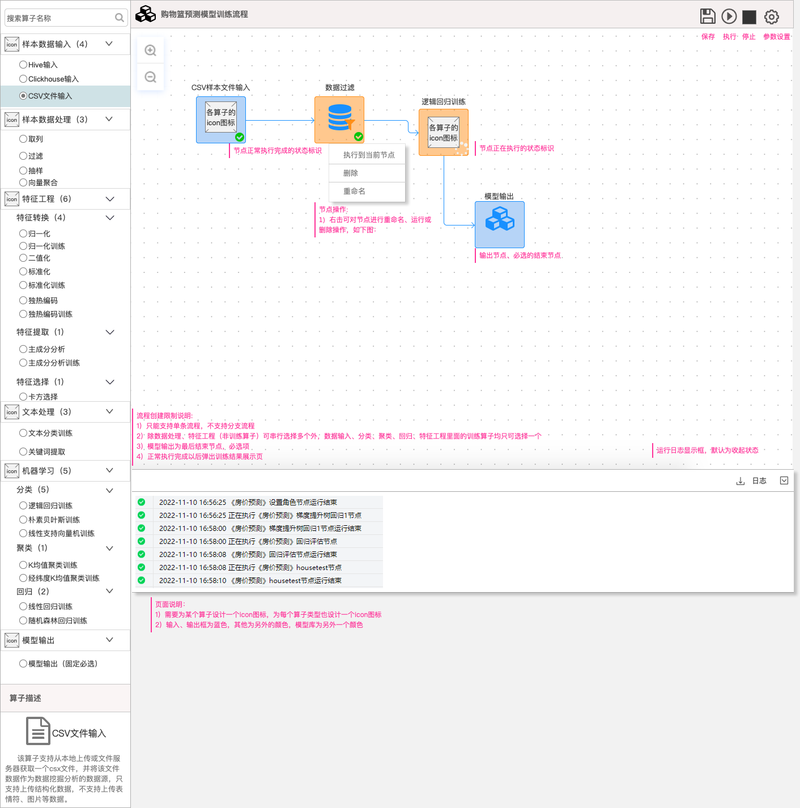Image resolution: width=800 pixels, height=808 pixels.
Task: Select the 模型输出 cubes node
Action: [x=499, y=224]
